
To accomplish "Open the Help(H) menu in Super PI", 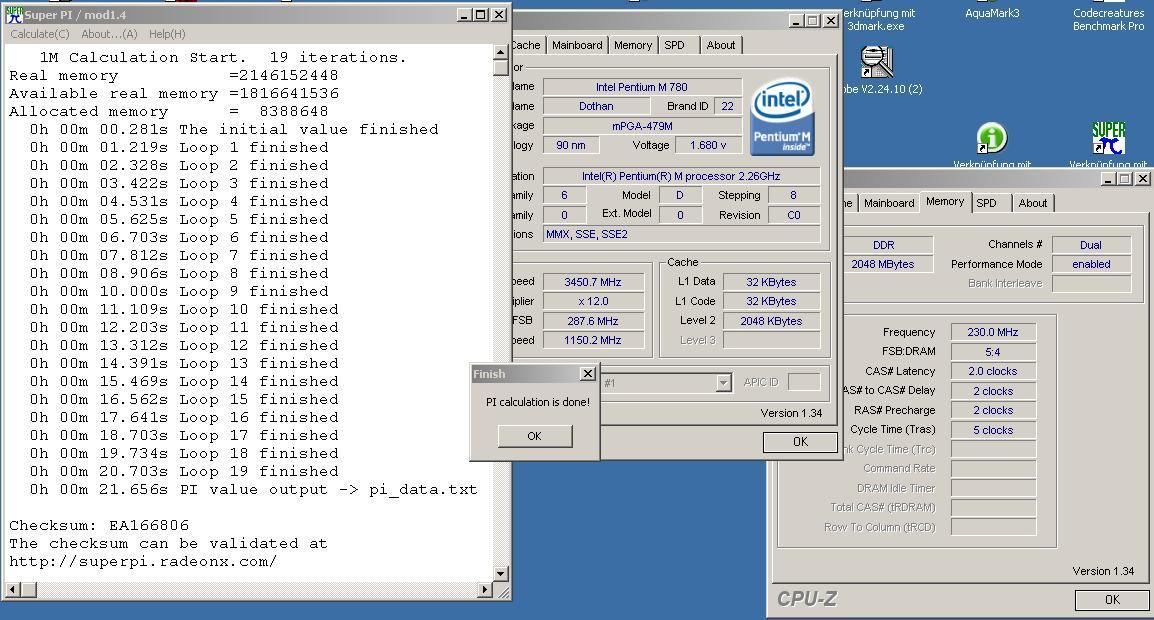I will [x=167, y=34].
